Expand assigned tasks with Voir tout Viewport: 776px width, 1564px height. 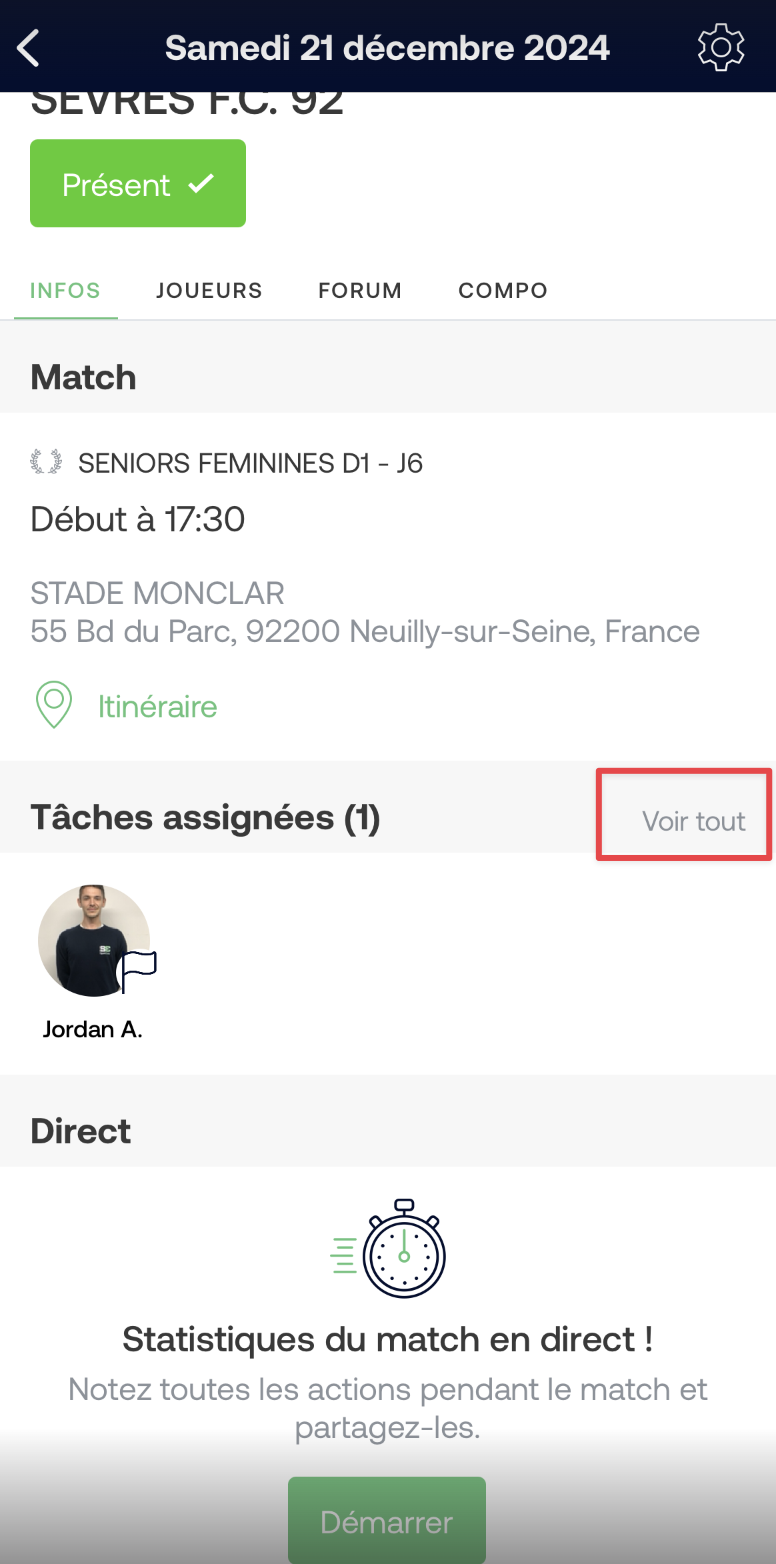click(x=694, y=821)
